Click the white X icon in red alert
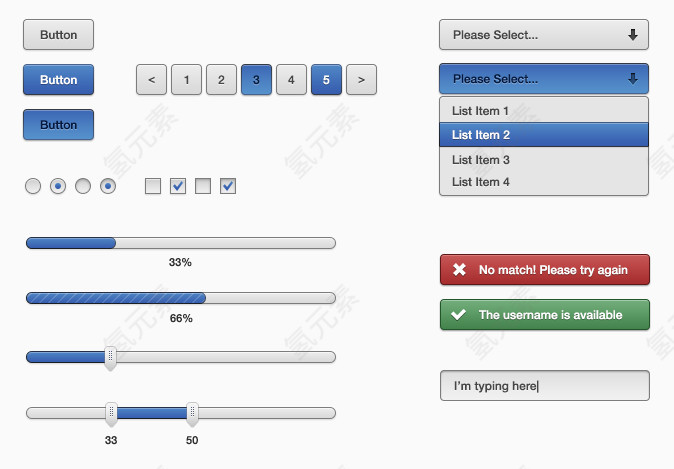 tap(459, 270)
